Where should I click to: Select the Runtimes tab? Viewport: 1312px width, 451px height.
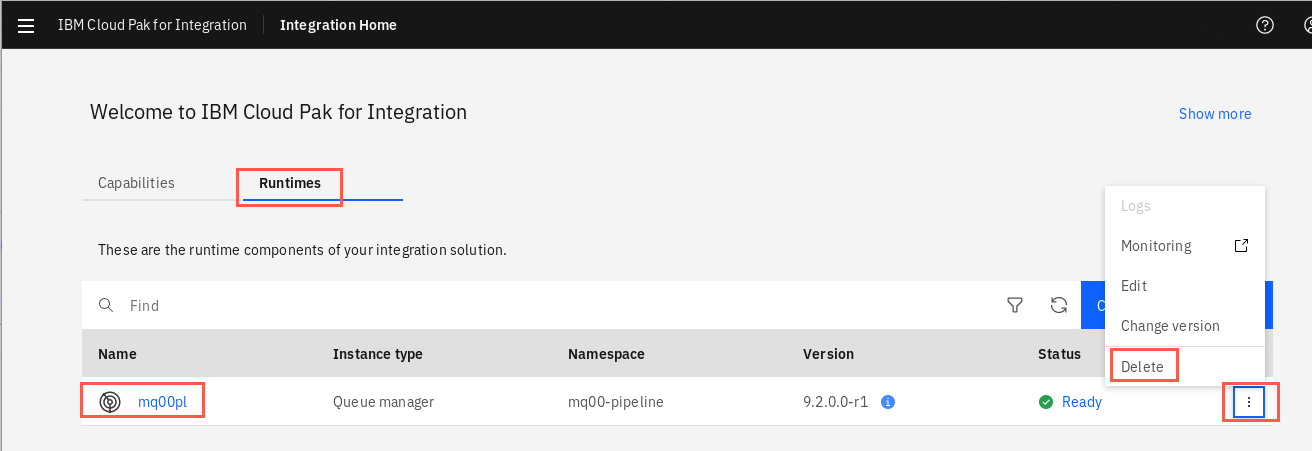coord(290,183)
